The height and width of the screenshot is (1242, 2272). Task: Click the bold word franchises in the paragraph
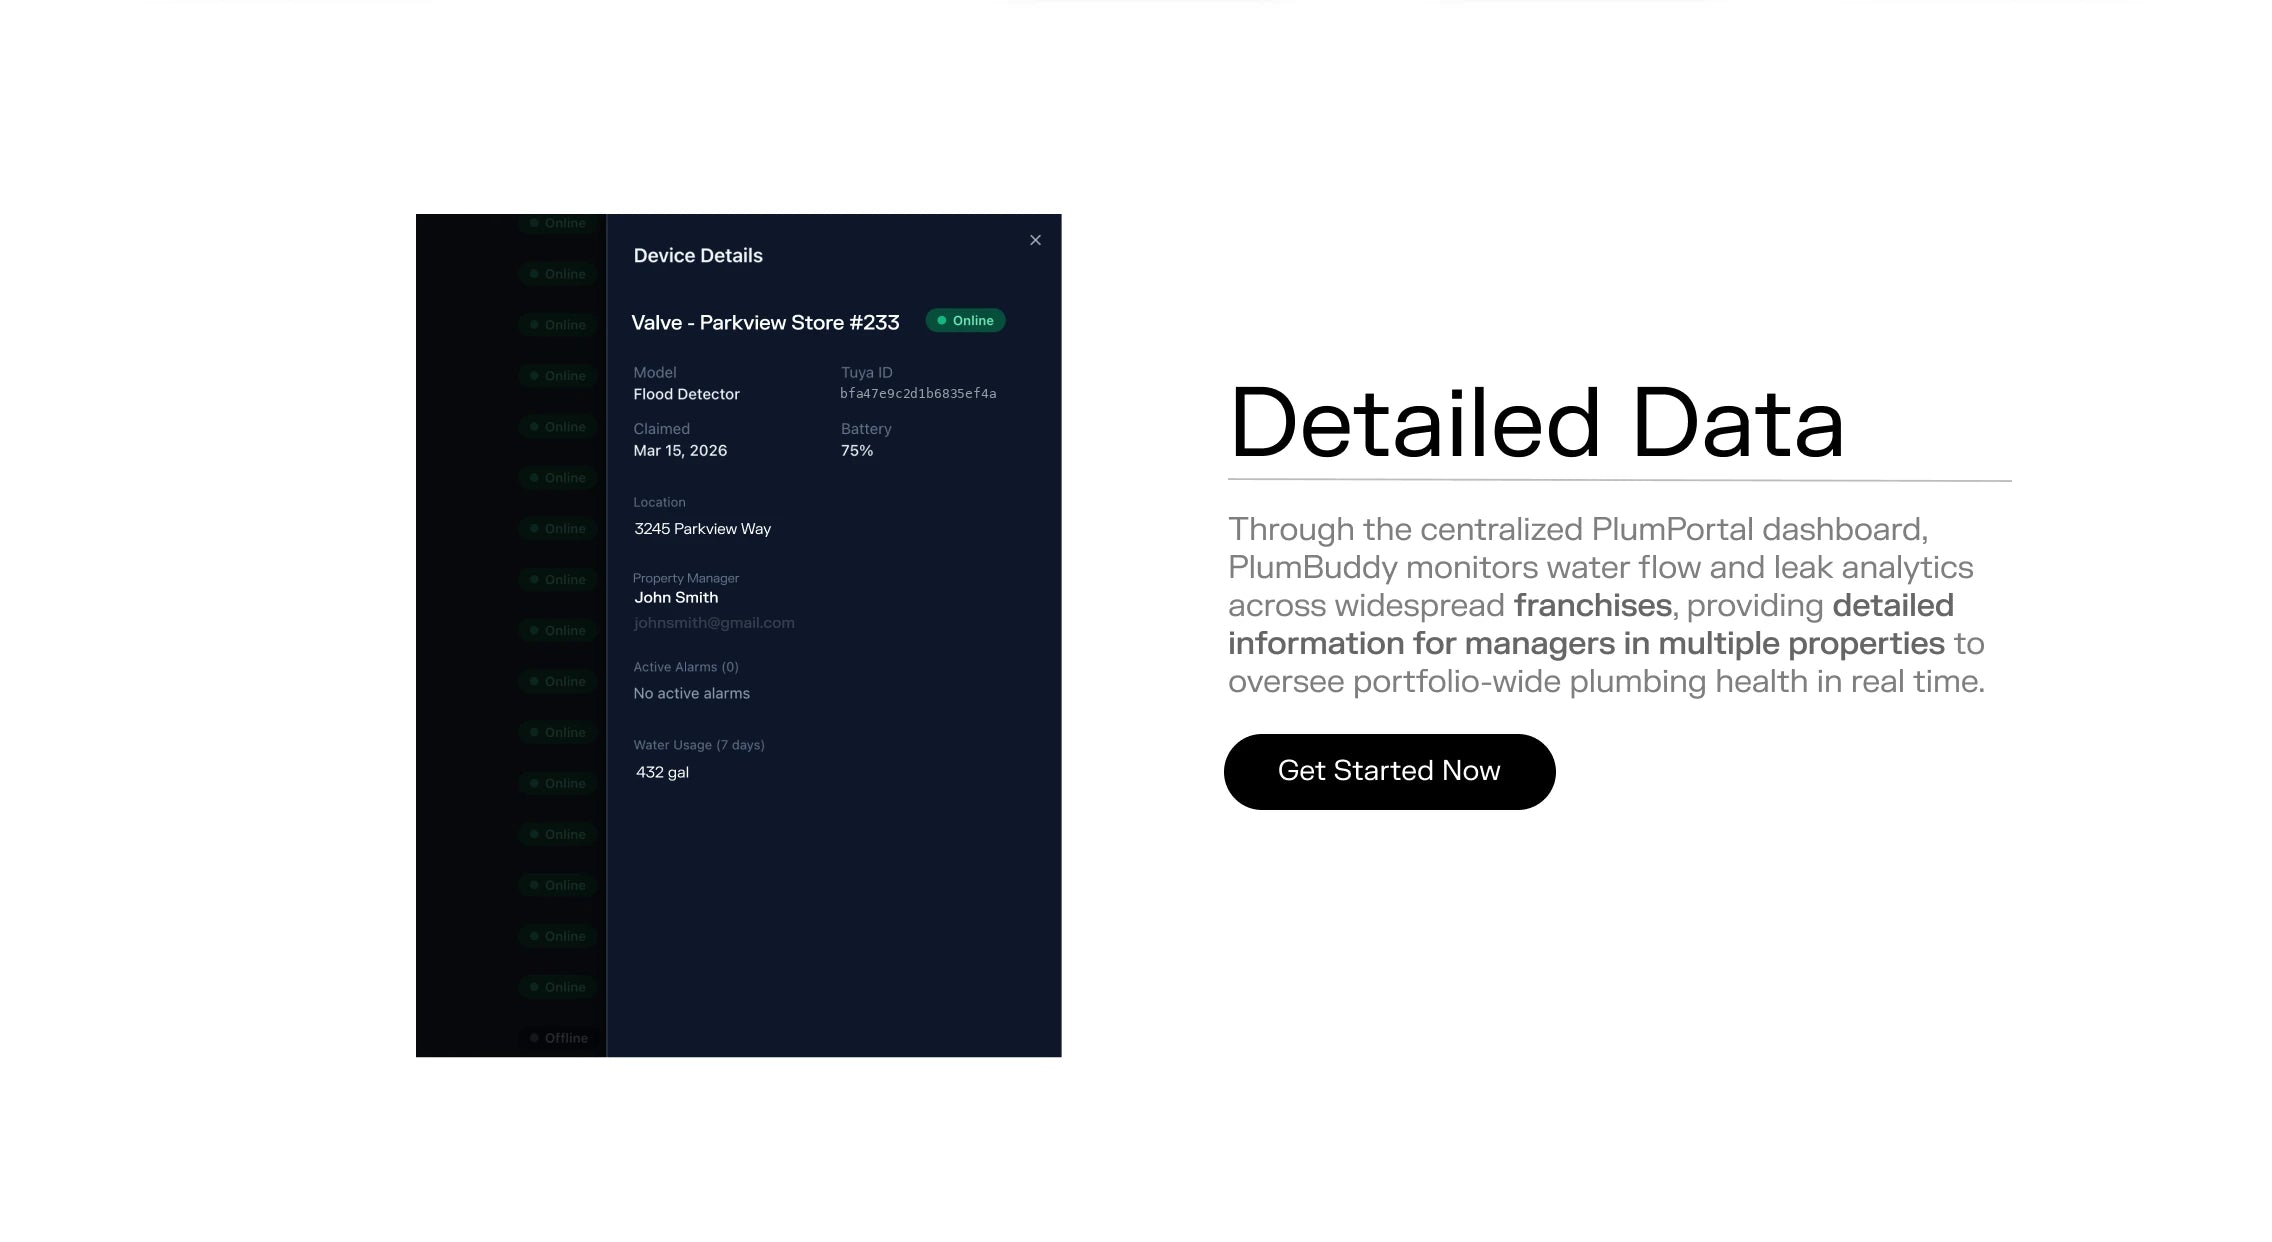1592,606
